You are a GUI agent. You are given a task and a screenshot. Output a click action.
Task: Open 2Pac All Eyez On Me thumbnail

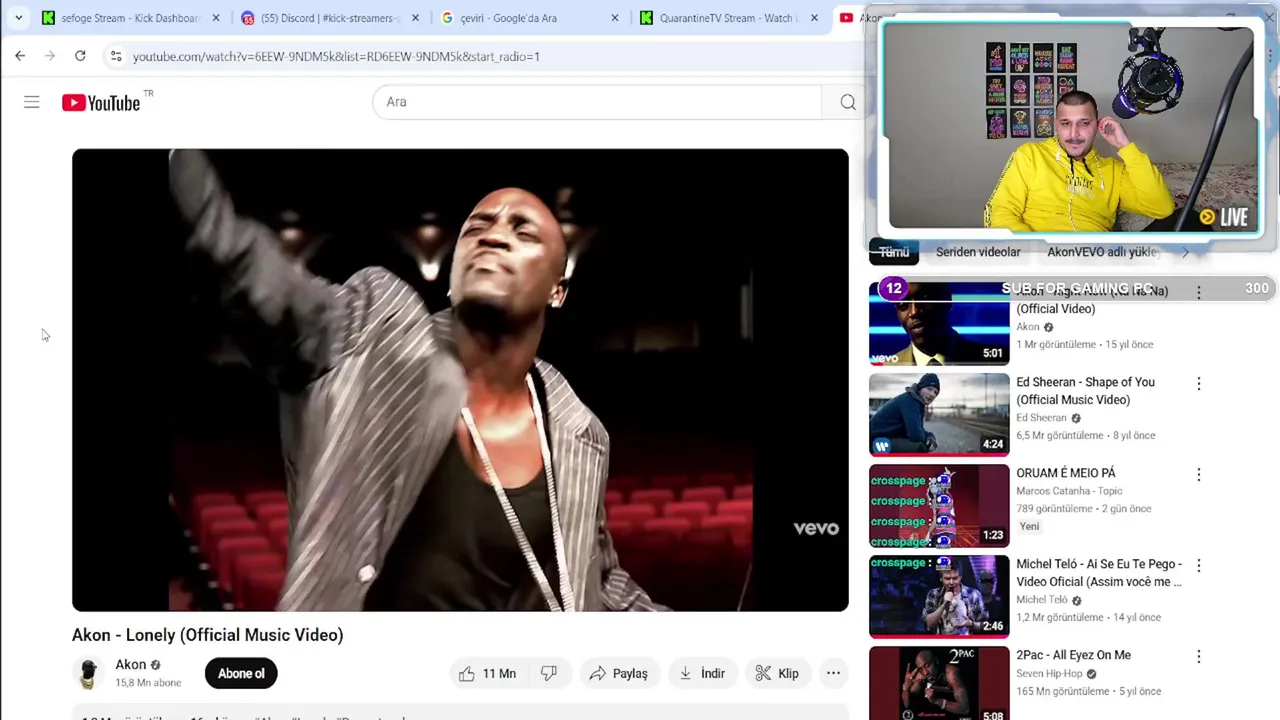[x=939, y=683]
